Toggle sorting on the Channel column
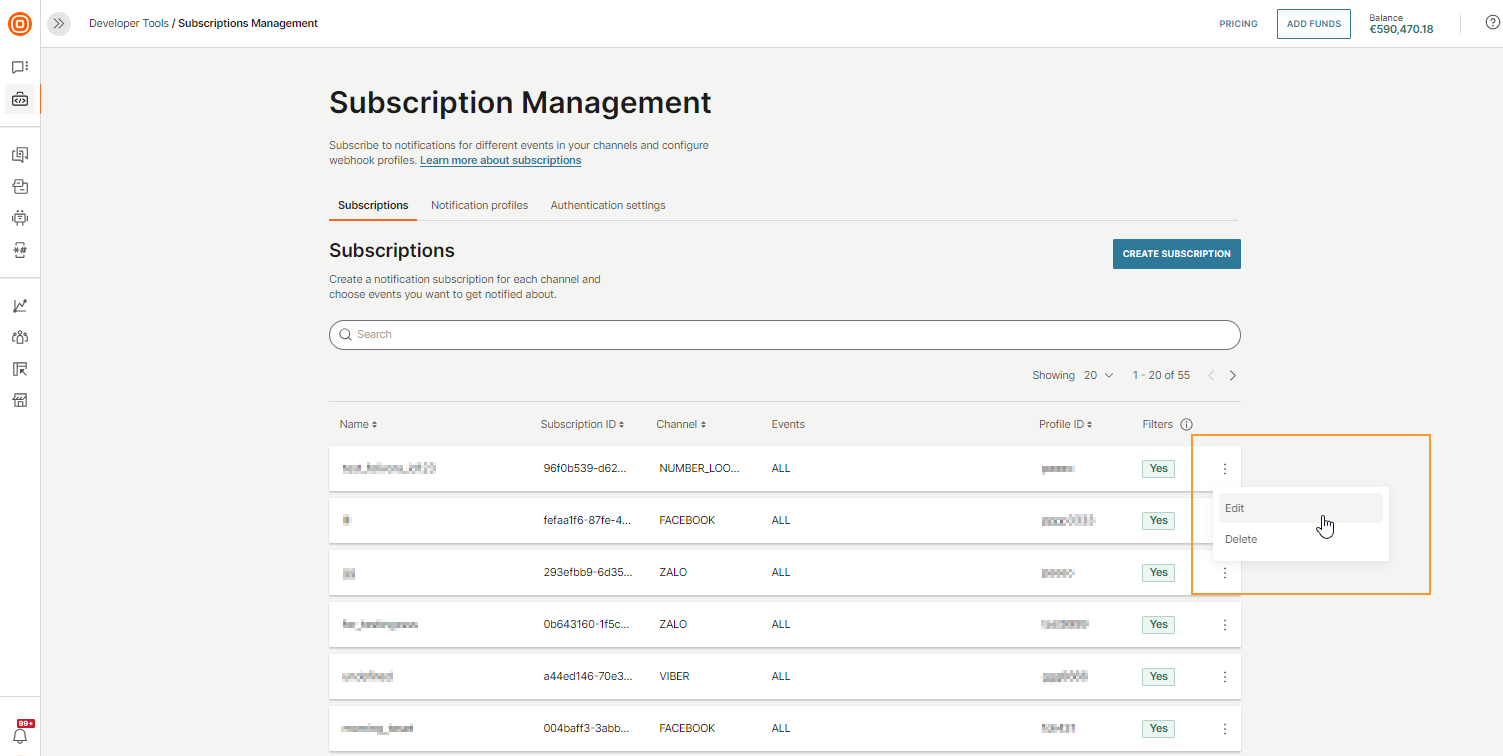 click(x=681, y=424)
